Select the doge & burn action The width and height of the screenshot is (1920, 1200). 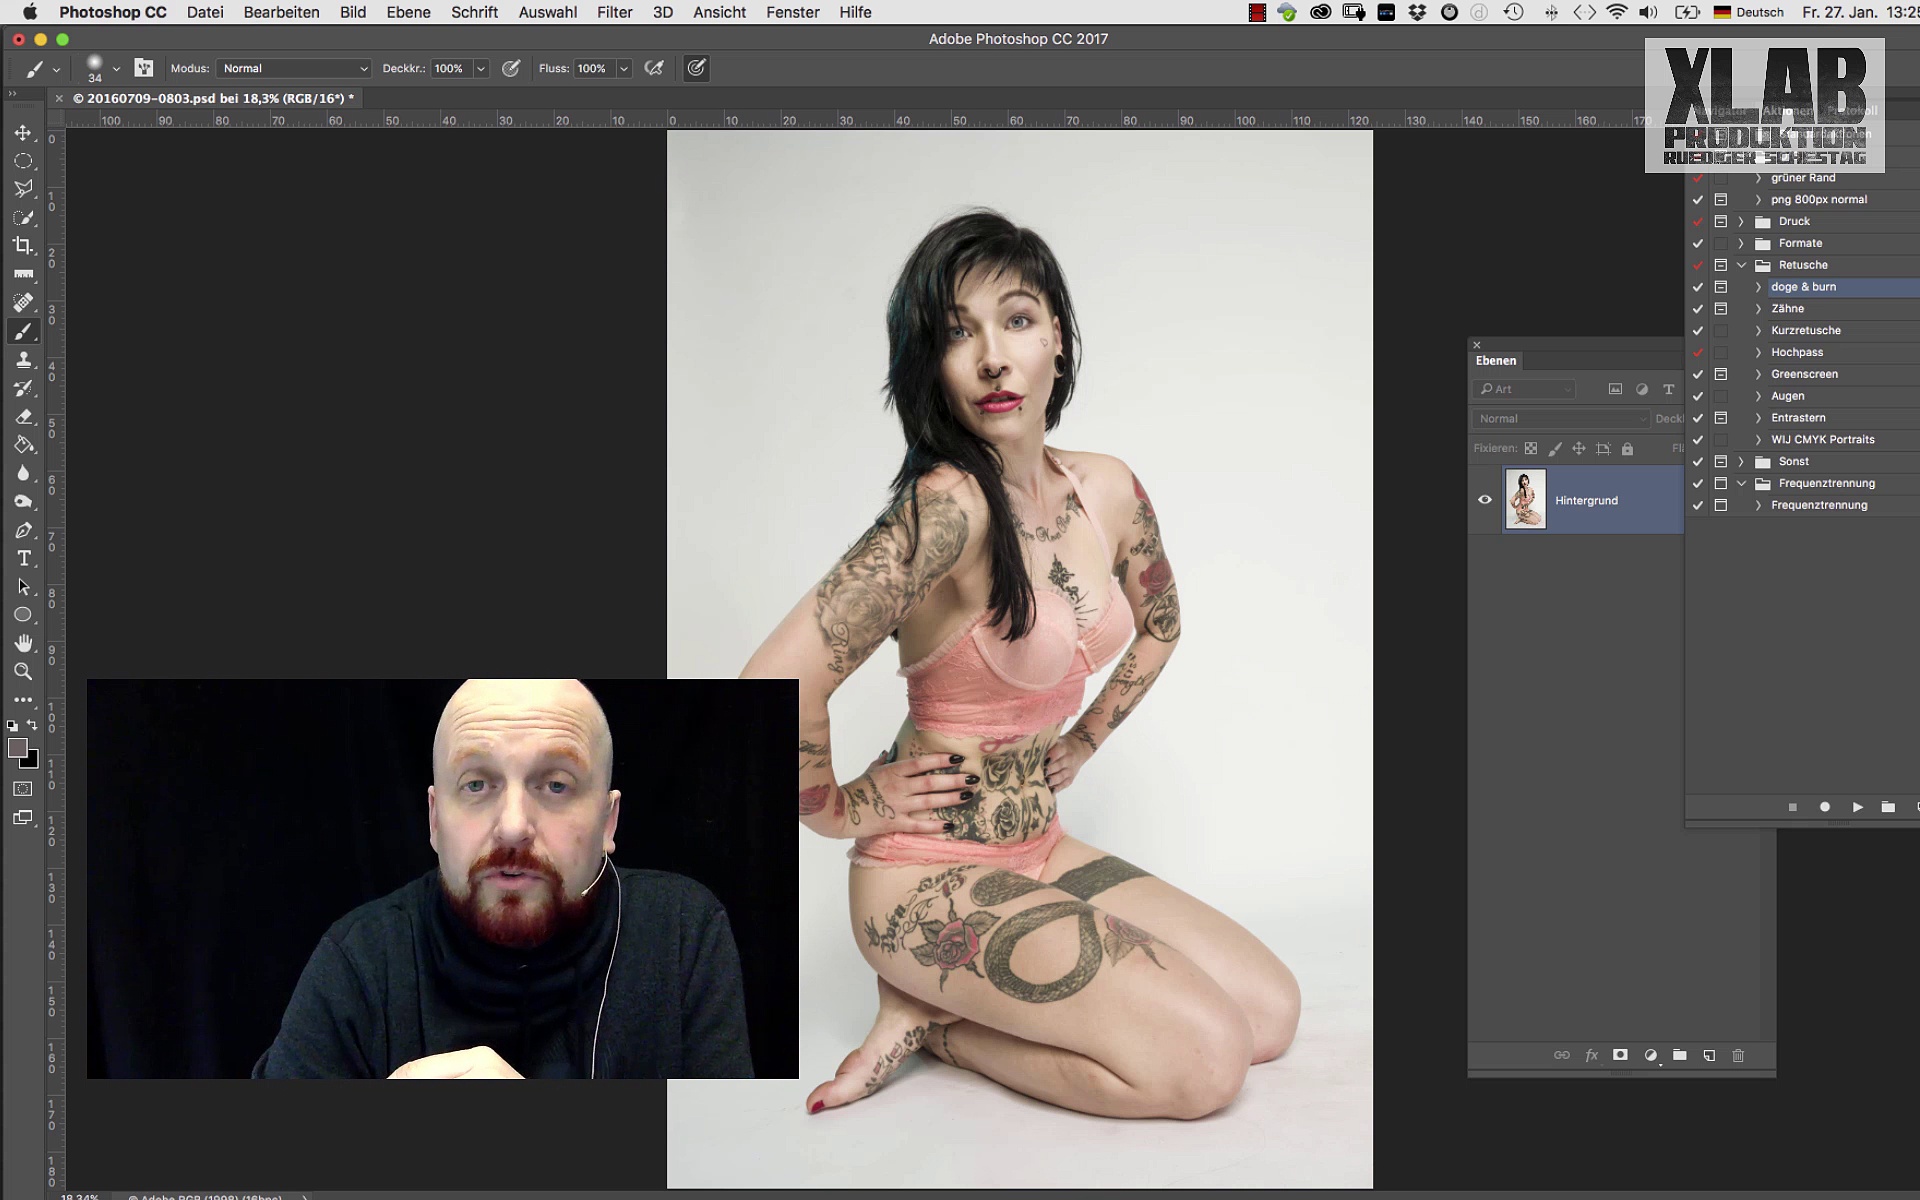(x=1803, y=287)
